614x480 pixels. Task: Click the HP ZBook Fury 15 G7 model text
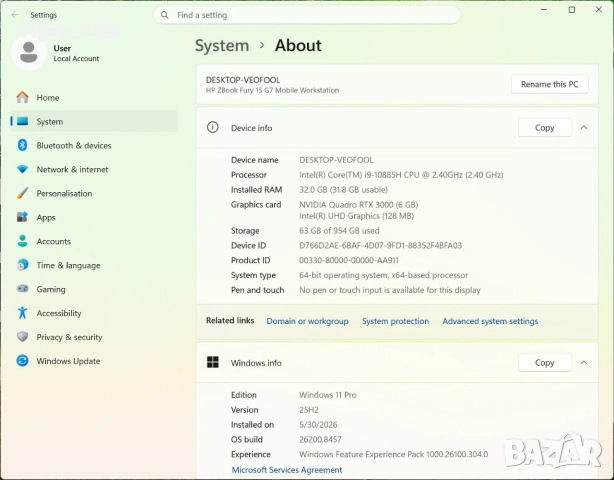[x=272, y=90]
